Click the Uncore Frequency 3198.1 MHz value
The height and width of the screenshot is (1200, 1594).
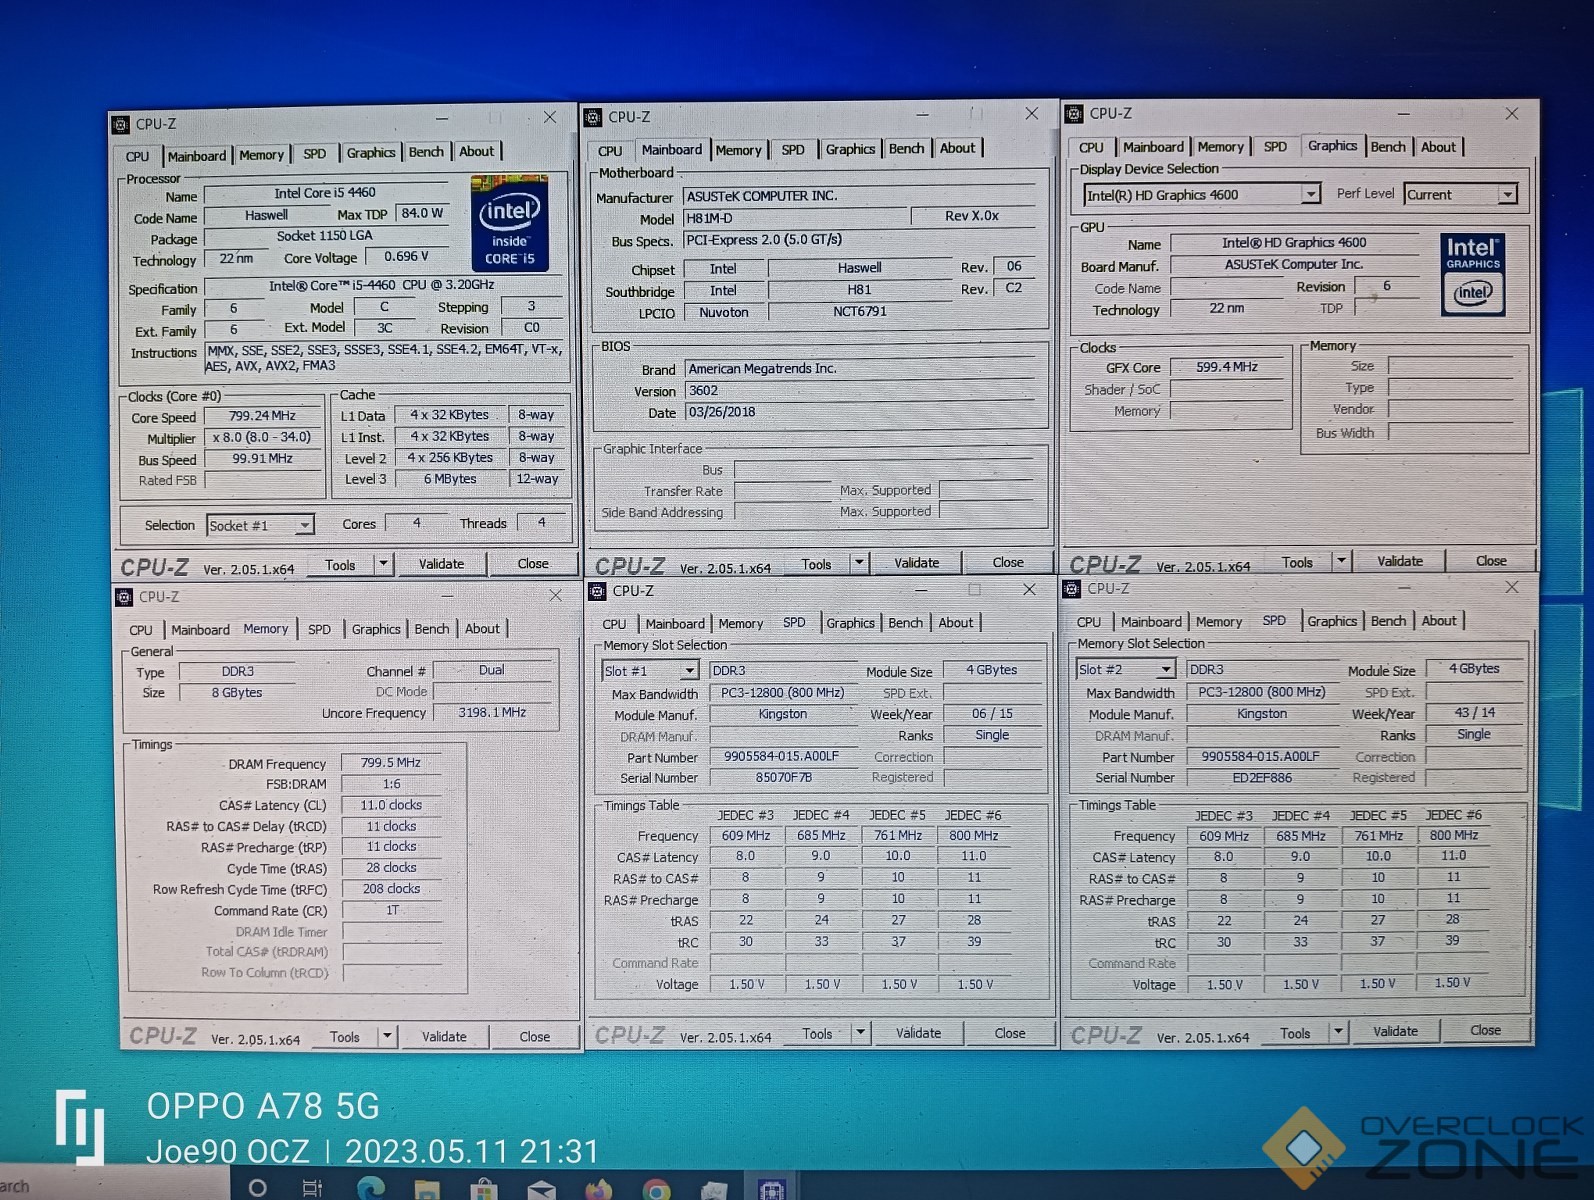pos(492,713)
